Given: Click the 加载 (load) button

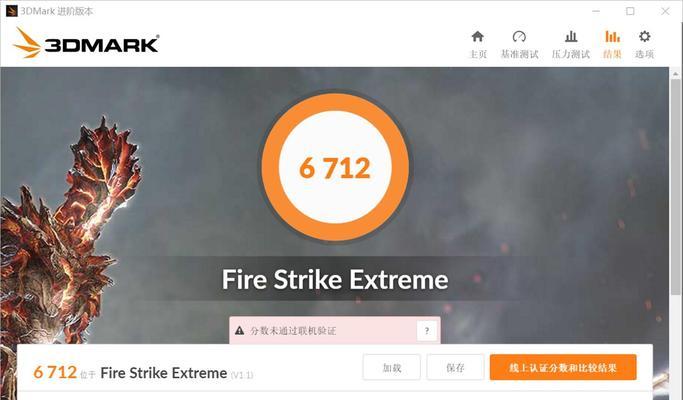Looking at the screenshot, I should pos(392,367).
